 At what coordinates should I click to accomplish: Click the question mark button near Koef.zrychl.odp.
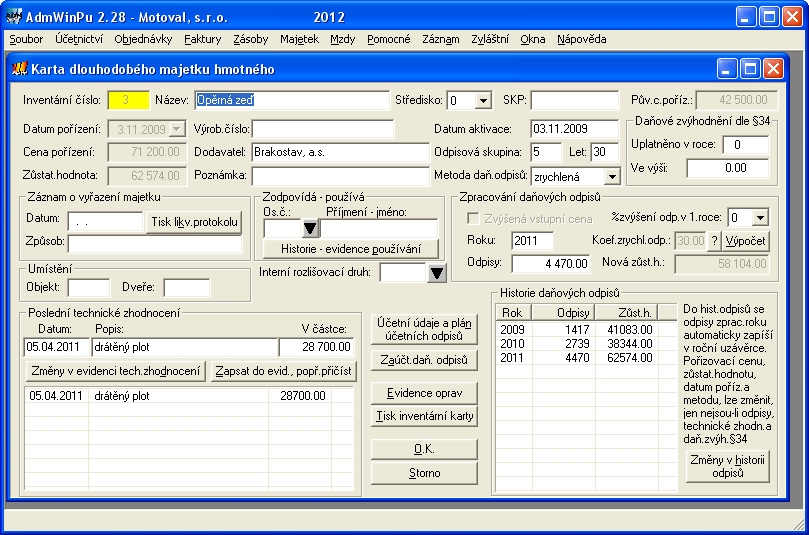point(714,241)
